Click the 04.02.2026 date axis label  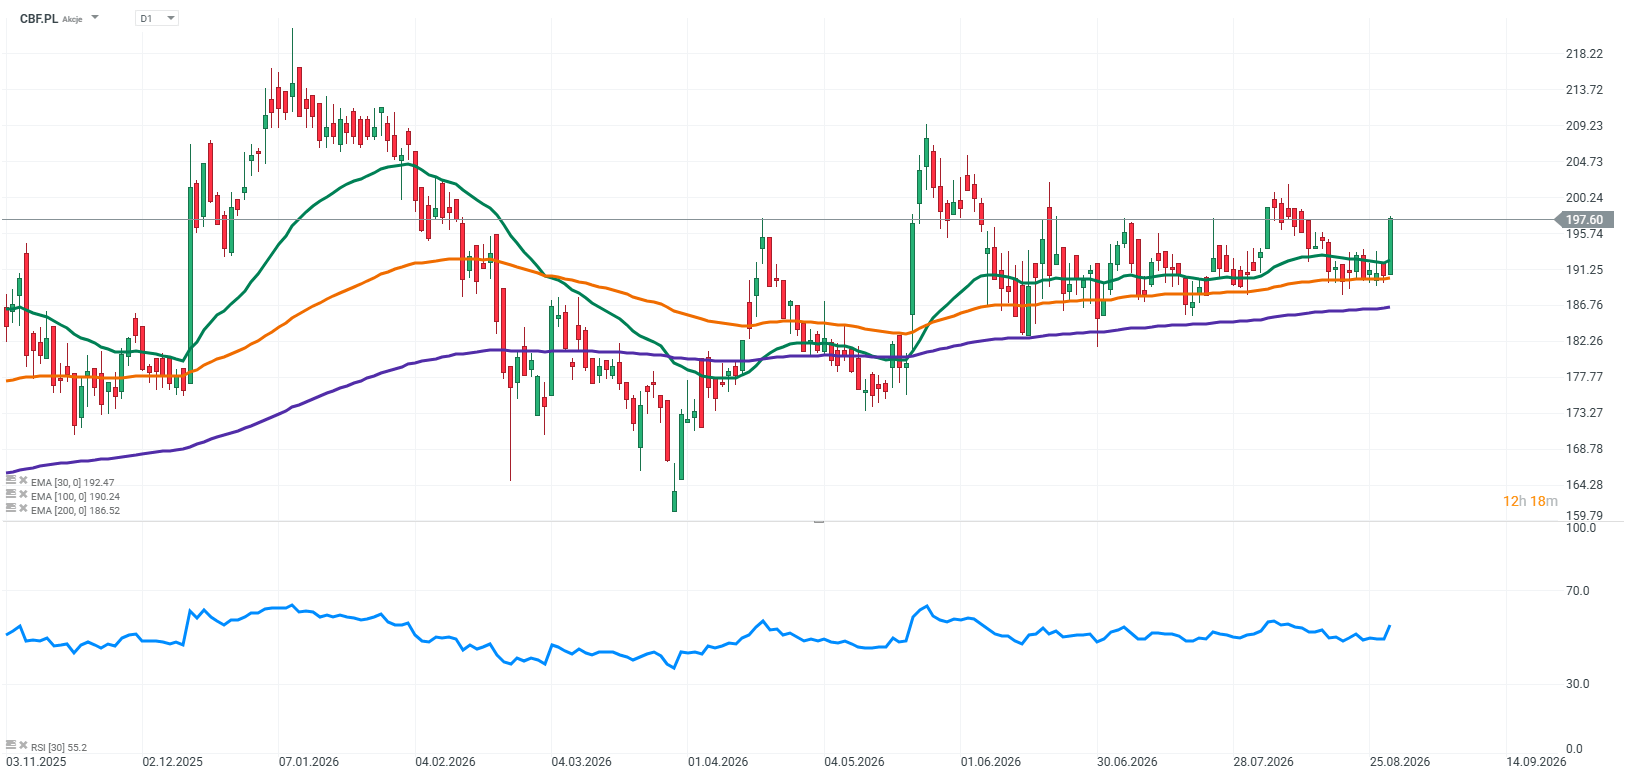coord(445,762)
